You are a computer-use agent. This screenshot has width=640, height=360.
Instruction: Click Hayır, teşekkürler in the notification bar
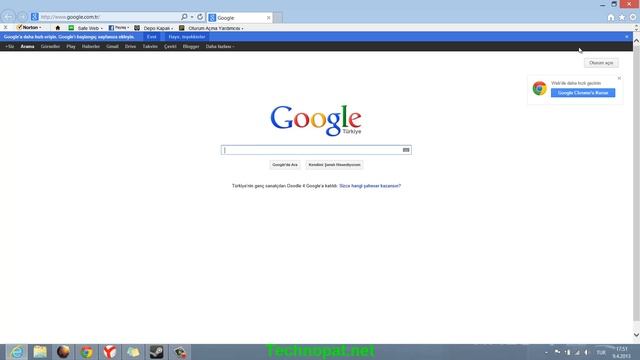pos(187,37)
